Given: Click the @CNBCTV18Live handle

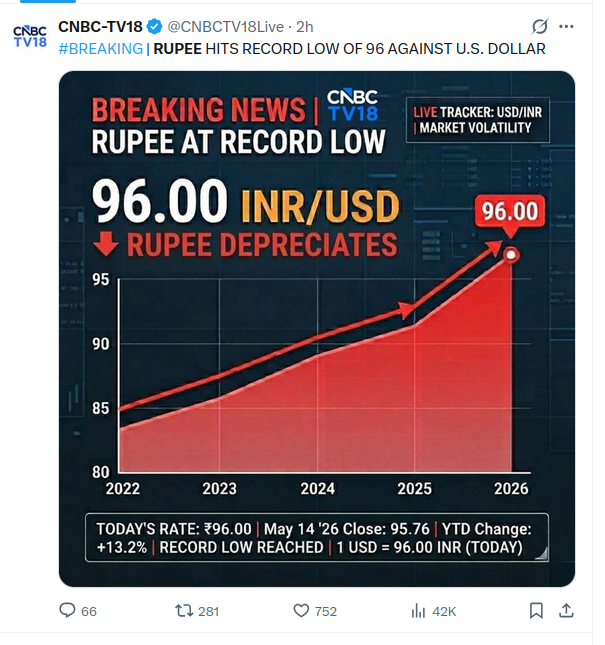Looking at the screenshot, I should point(226,27).
